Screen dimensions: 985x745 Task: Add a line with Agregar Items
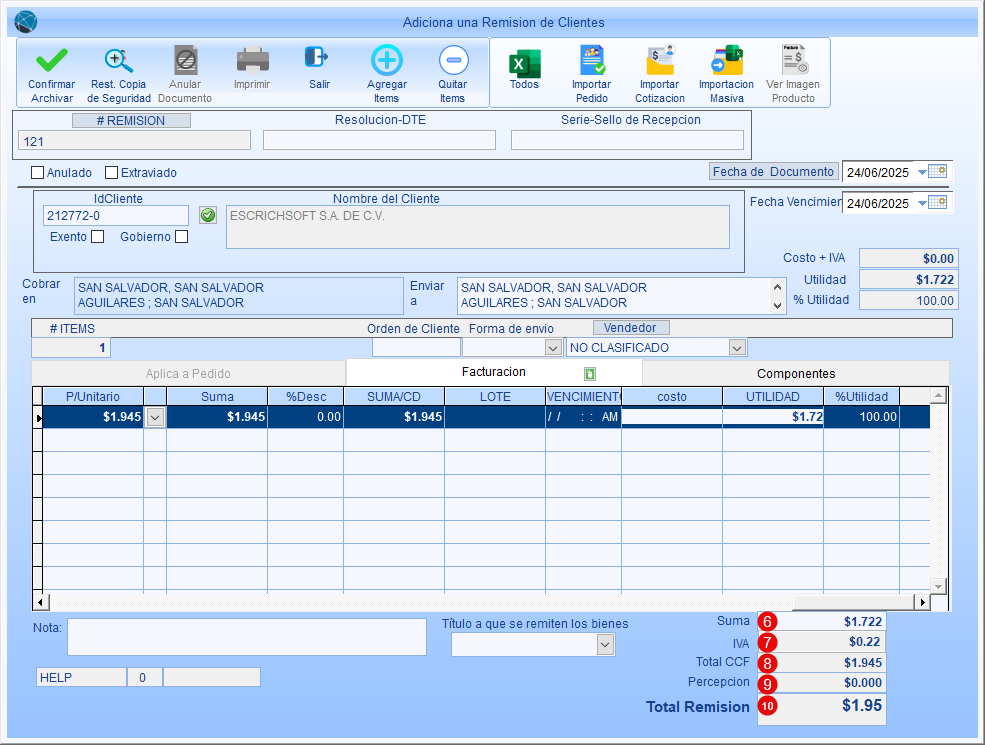pyautogui.click(x=386, y=62)
